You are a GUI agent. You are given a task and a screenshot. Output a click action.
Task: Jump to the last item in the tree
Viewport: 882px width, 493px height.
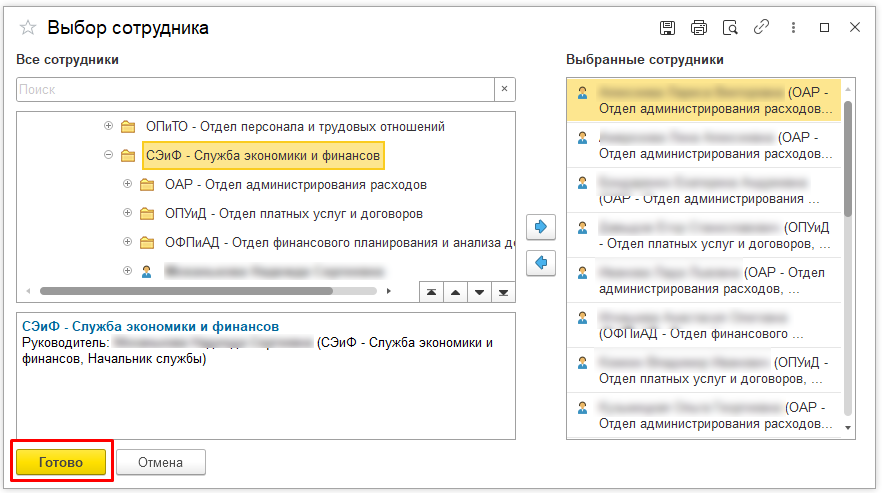503,292
